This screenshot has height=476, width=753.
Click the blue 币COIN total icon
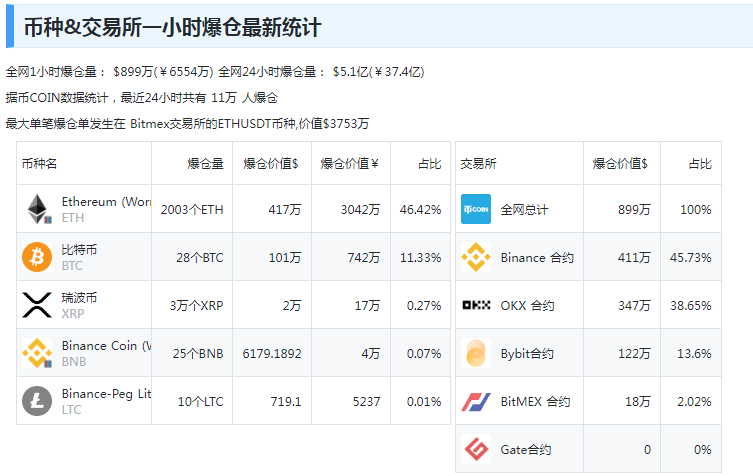pyautogui.click(x=476, y=209)
